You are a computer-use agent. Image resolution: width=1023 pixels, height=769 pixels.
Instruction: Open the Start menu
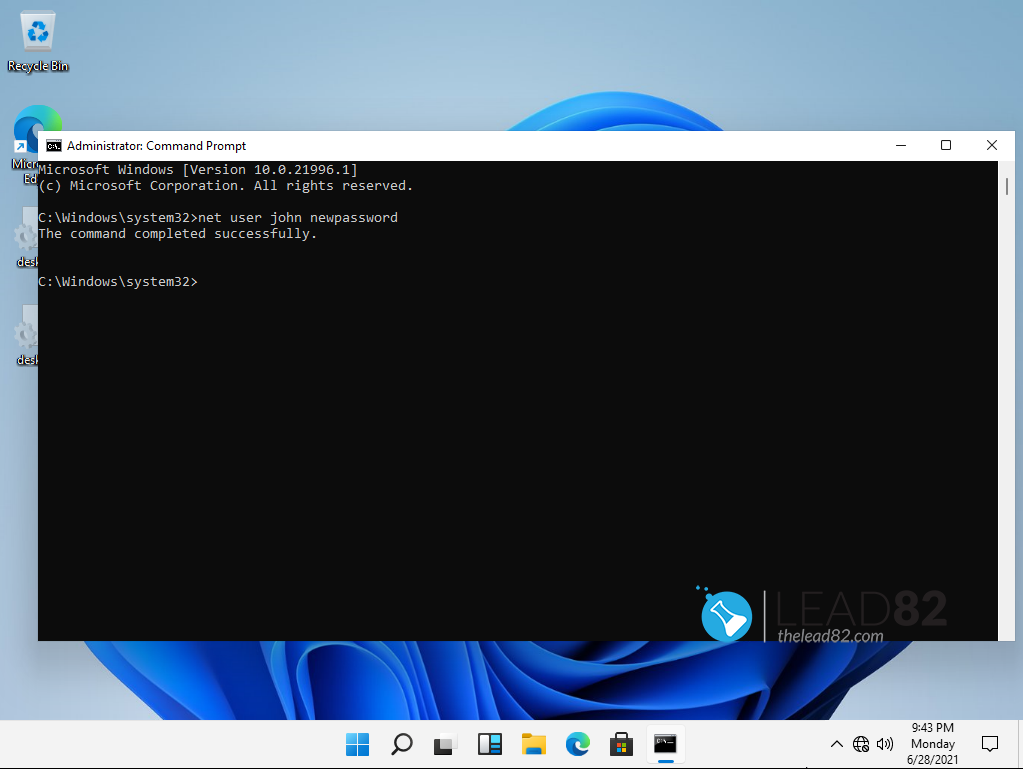click(x=357, y=744)
